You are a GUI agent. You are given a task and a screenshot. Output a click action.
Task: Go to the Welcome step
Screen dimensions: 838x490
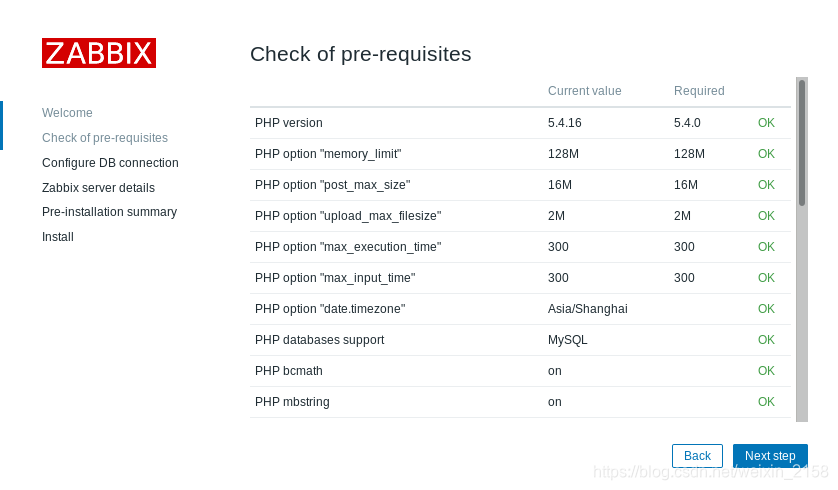(x=67, y=113)
